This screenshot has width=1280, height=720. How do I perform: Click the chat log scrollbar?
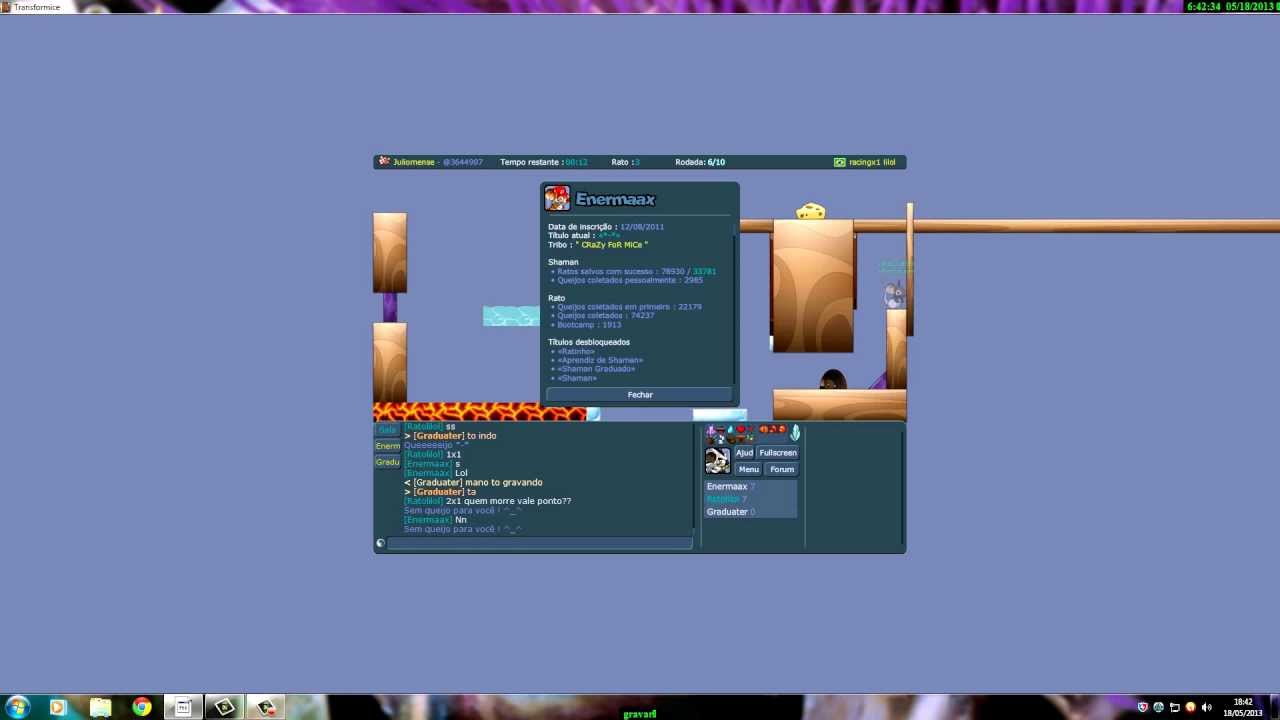click(x=695, y=477)
